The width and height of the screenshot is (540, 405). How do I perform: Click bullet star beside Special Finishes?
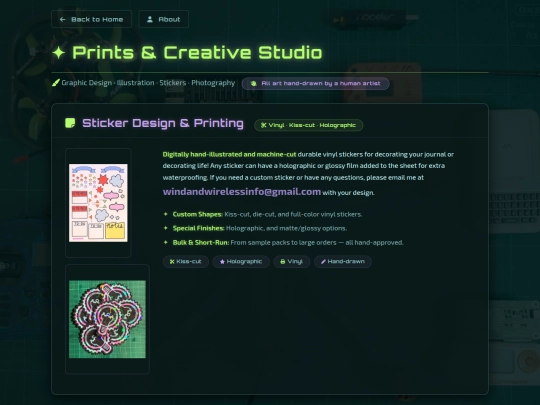(x=166, y=228)
